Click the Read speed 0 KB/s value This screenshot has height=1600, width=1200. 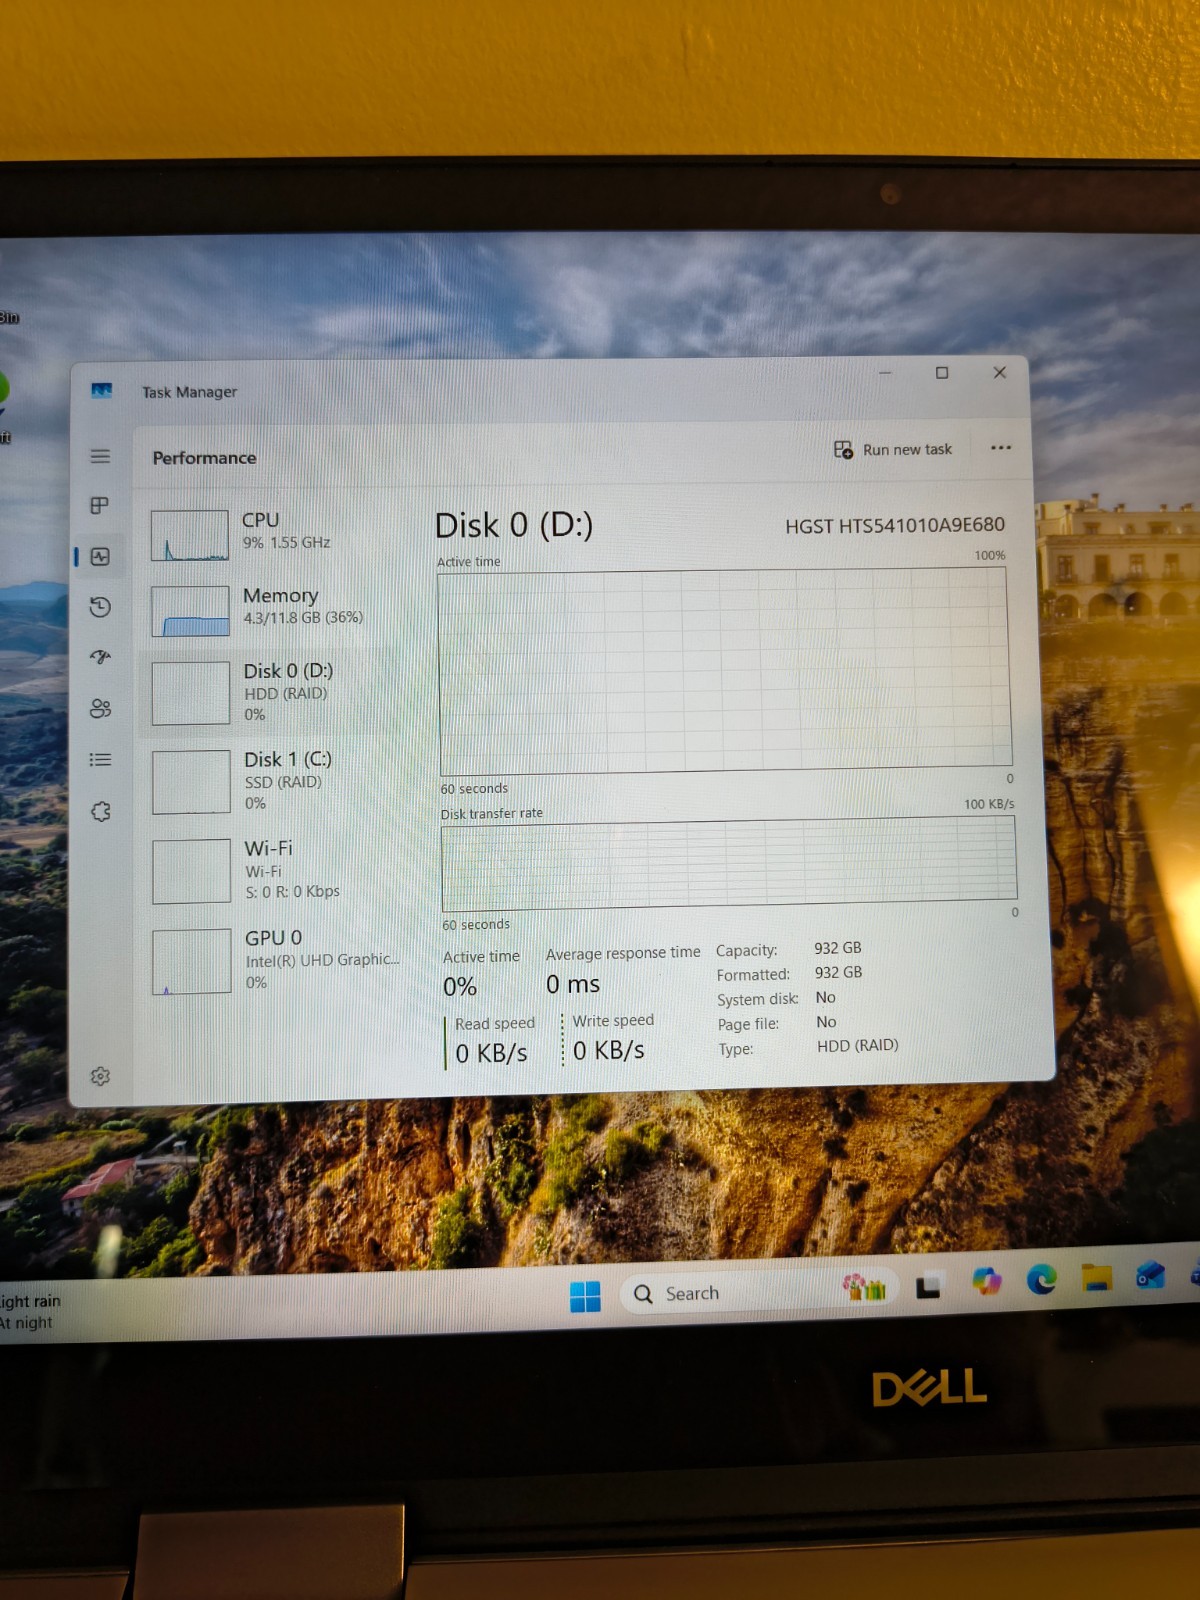(491, 1054)
